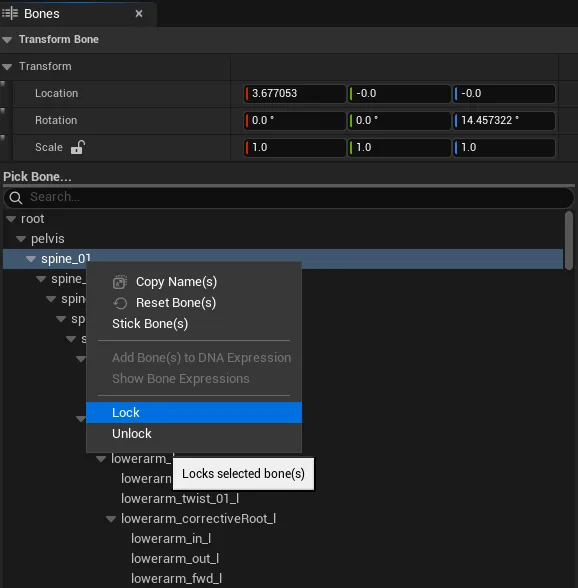Click the search magnifier icon

point(16,197)
